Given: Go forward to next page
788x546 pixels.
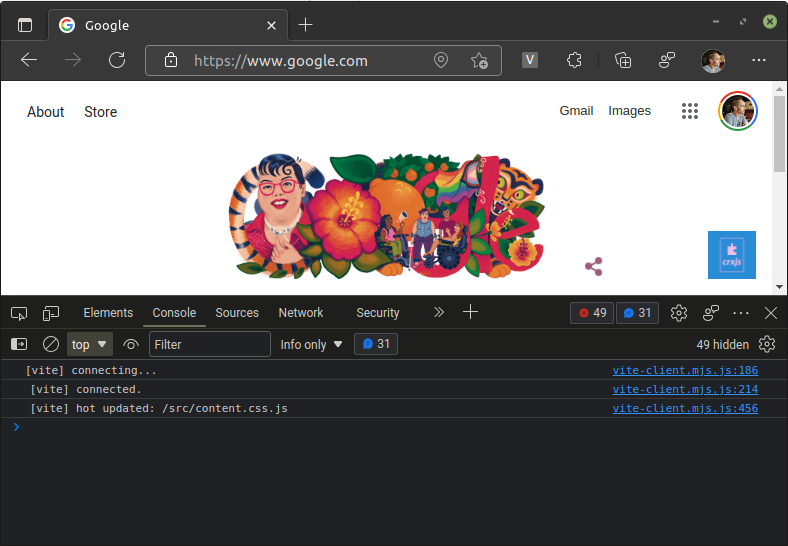Looking at the screenshot, I should click(x=73, y=60).
